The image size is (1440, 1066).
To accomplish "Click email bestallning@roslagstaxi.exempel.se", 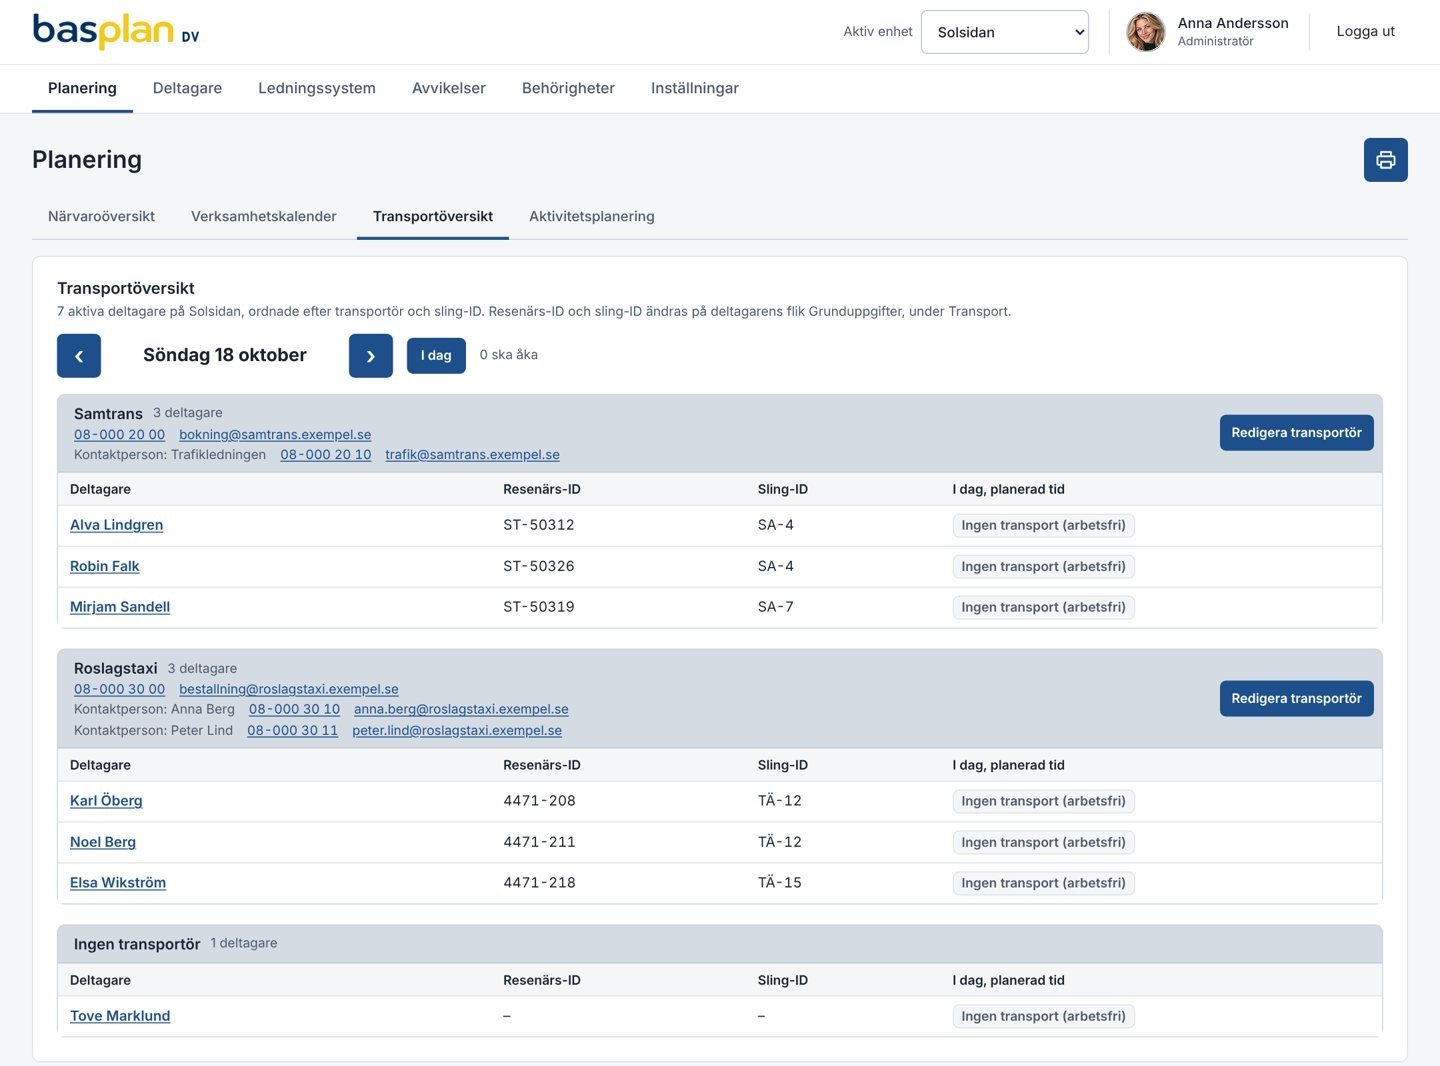I will (289, 690).
